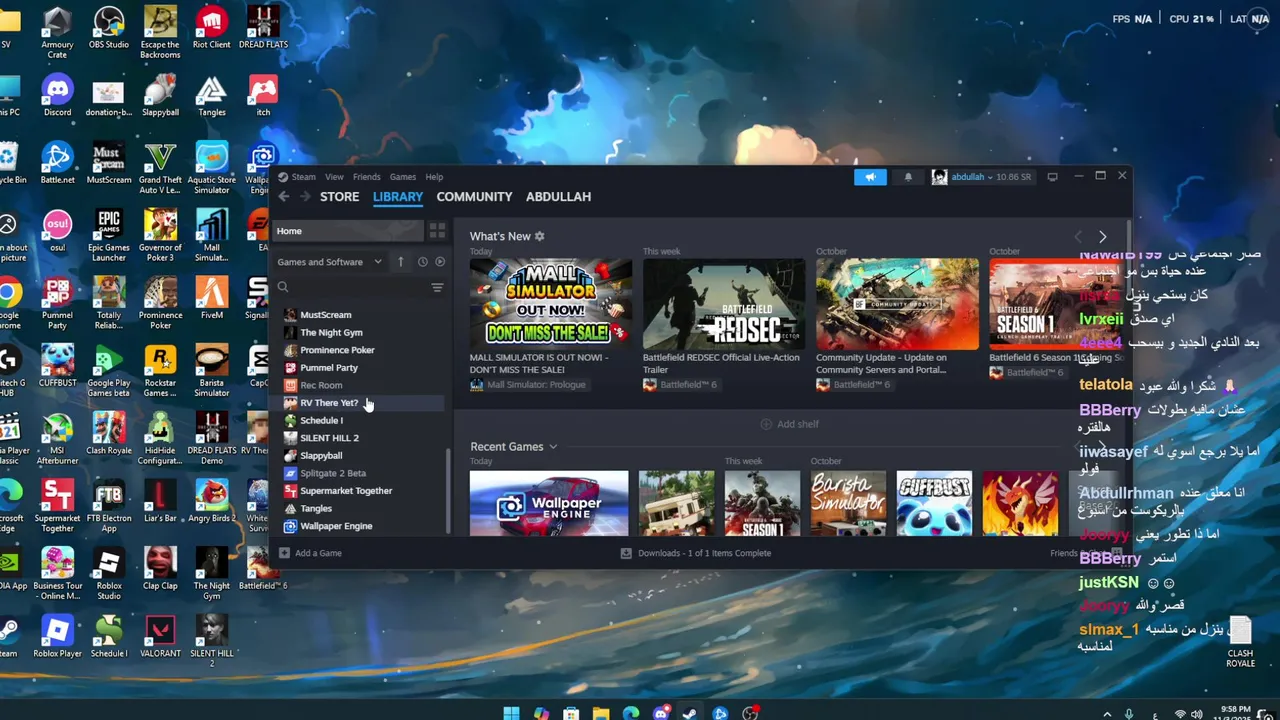Select MSI Afterburner desktop icon
The width and height of the screenshot is (1280, 720).
pos(57,439)
